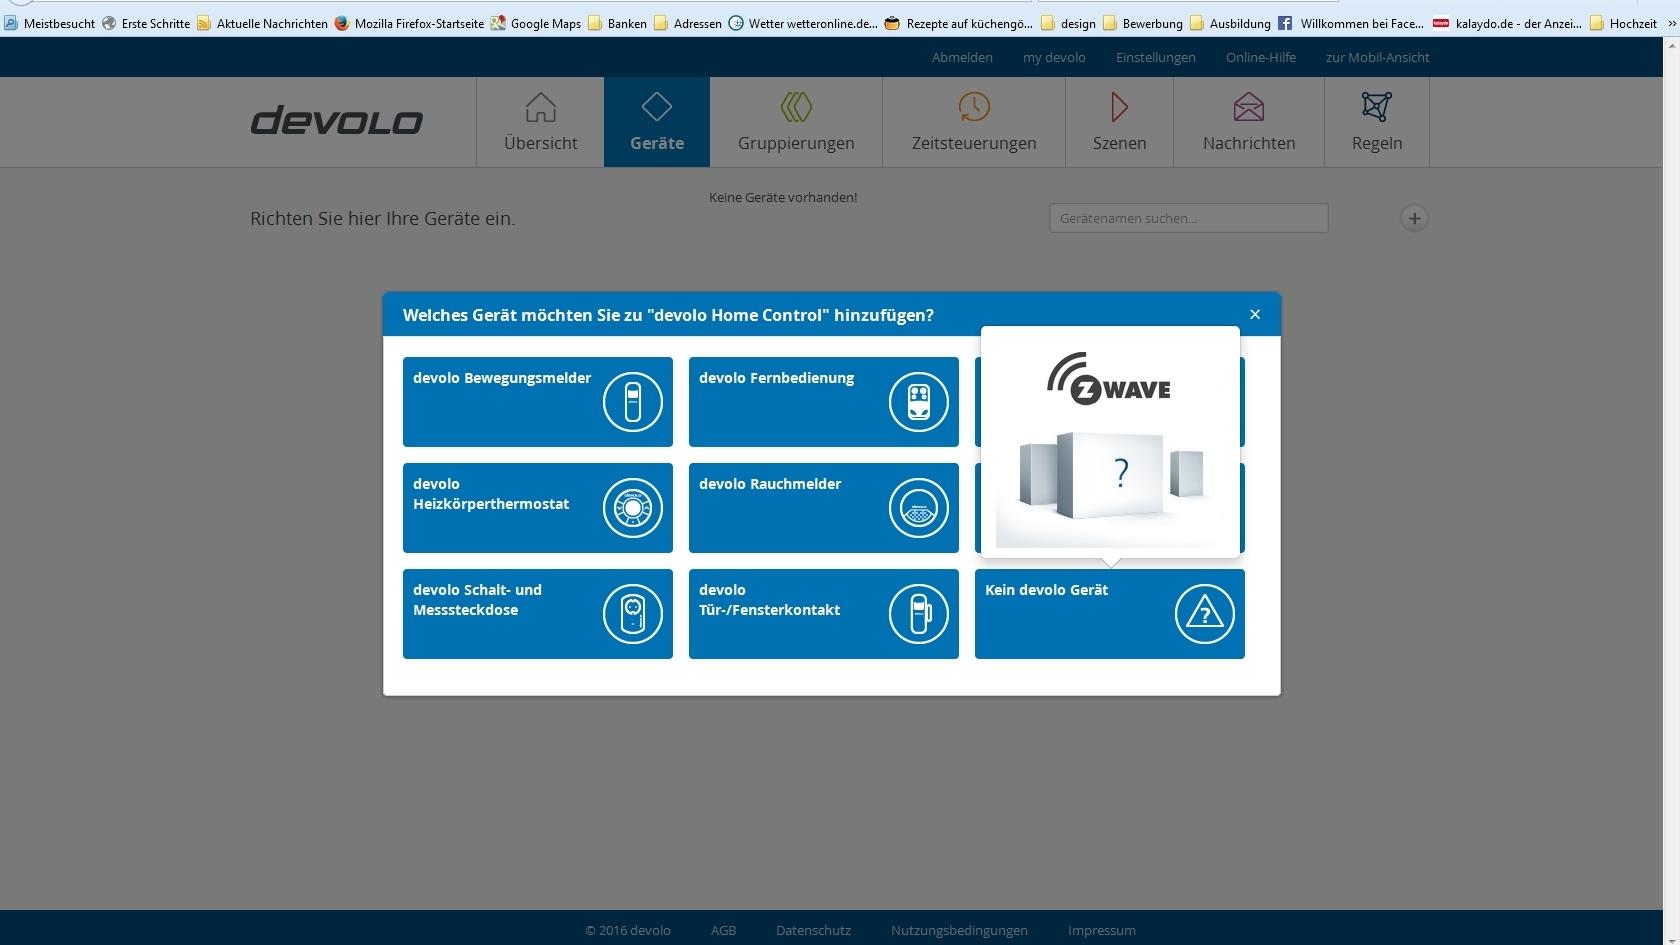Open the Einstellungen link
The height and width of the screenshot is (945, 1680).
point(1155,58)
